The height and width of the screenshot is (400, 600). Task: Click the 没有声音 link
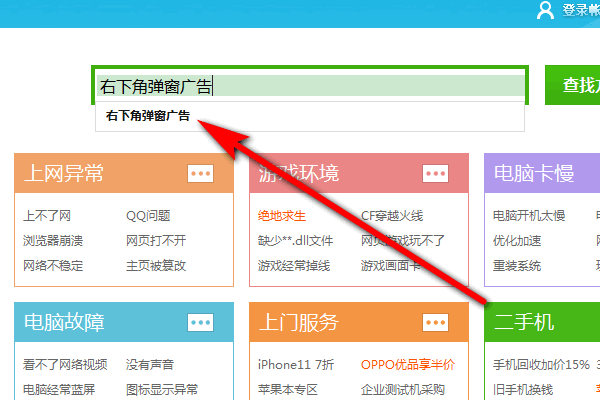(150, 364)
